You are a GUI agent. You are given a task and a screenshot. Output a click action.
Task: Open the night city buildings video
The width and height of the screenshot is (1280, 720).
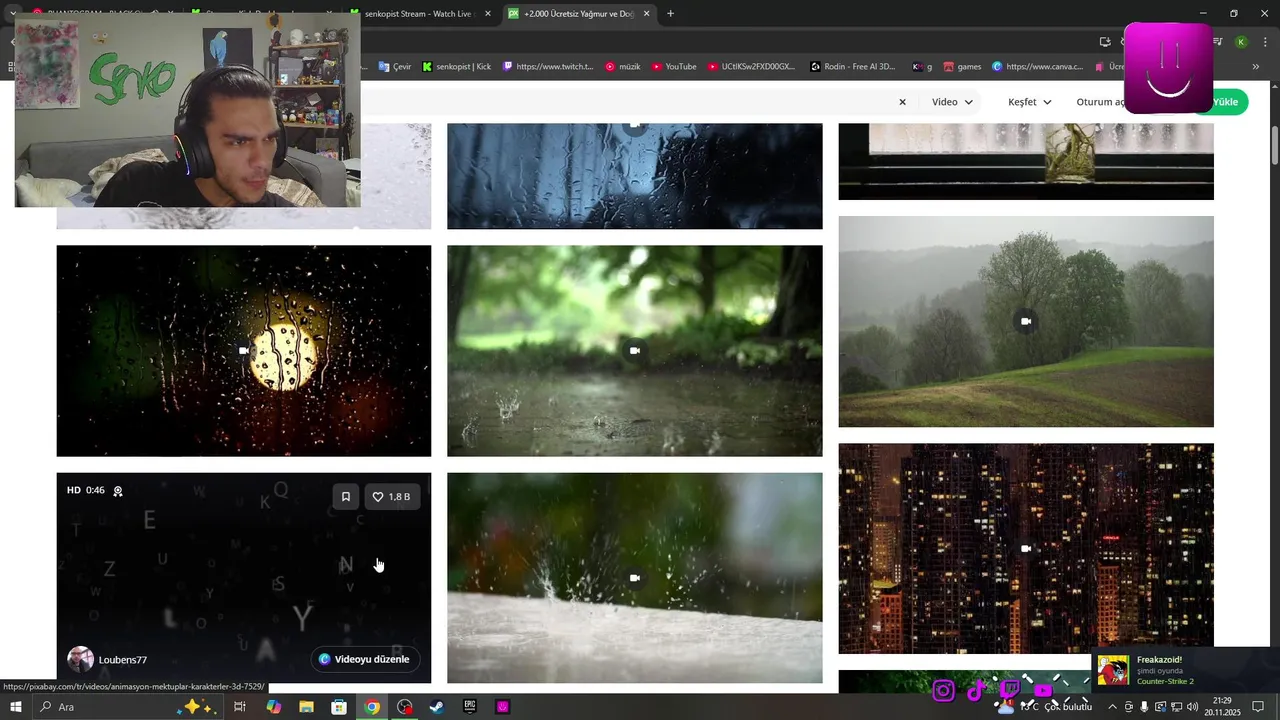pos(1026,548)
